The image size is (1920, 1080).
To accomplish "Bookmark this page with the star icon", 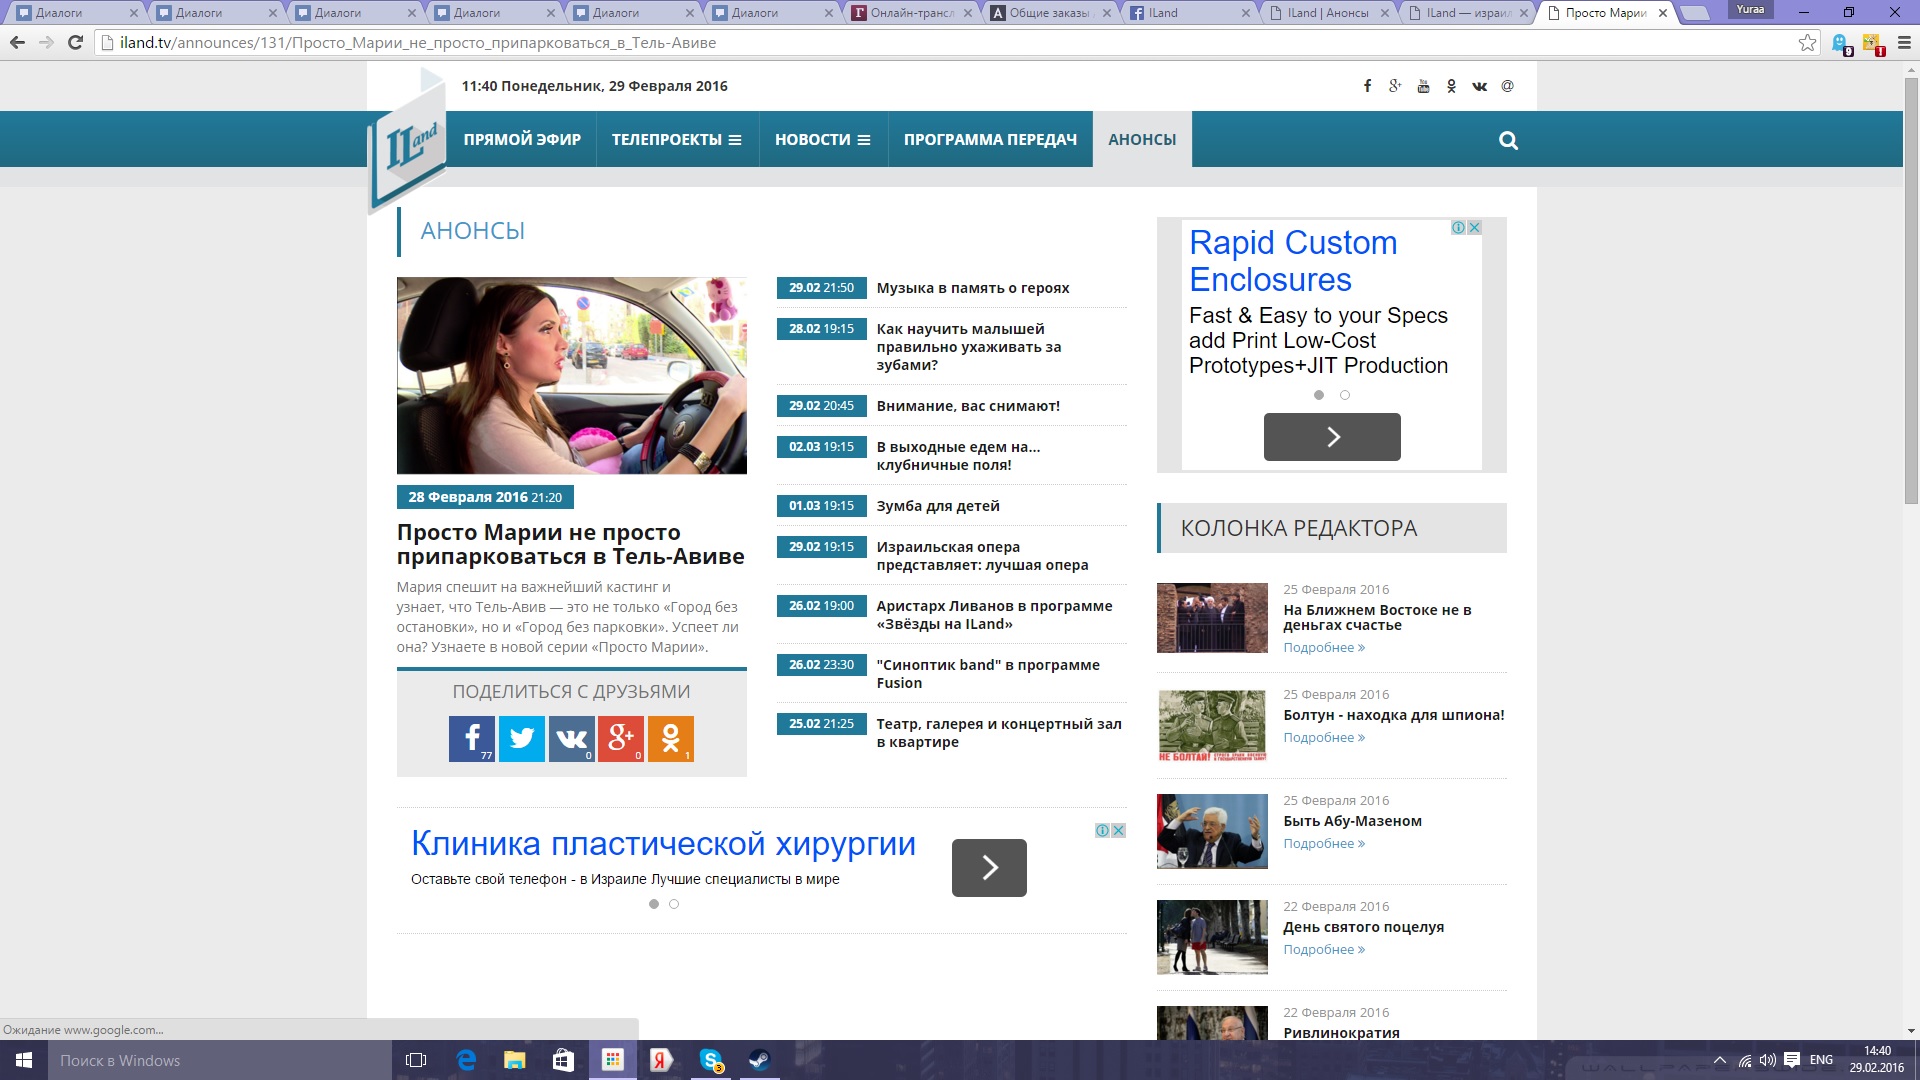I will [x=1807, y=43].
